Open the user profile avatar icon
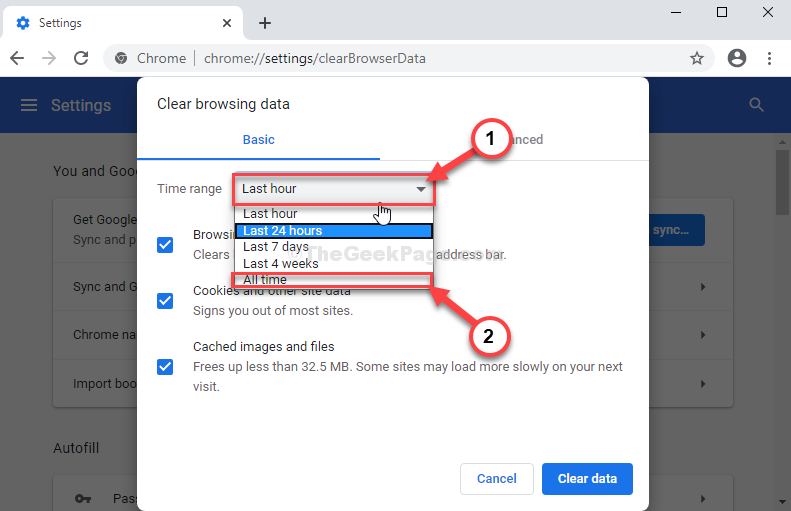 tap(737, 58)
